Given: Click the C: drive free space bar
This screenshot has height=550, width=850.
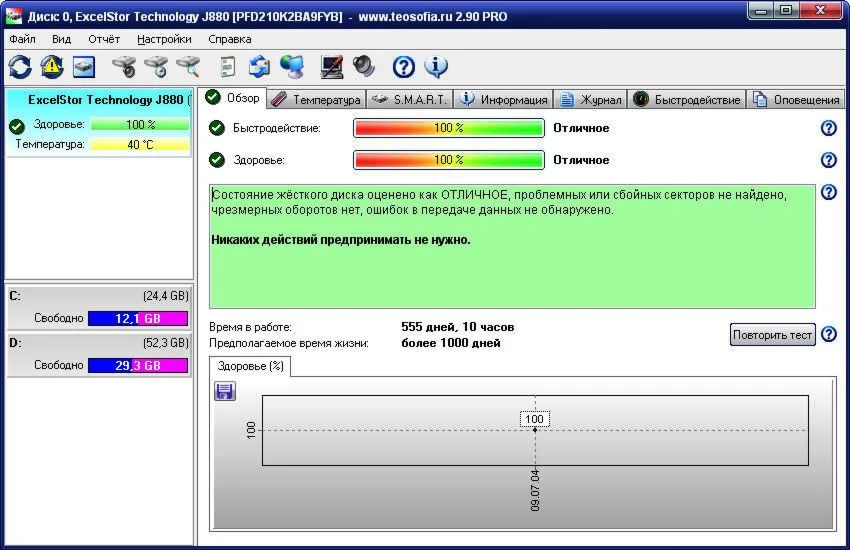Looking at the screenshot, I should (x=138, y=318).
